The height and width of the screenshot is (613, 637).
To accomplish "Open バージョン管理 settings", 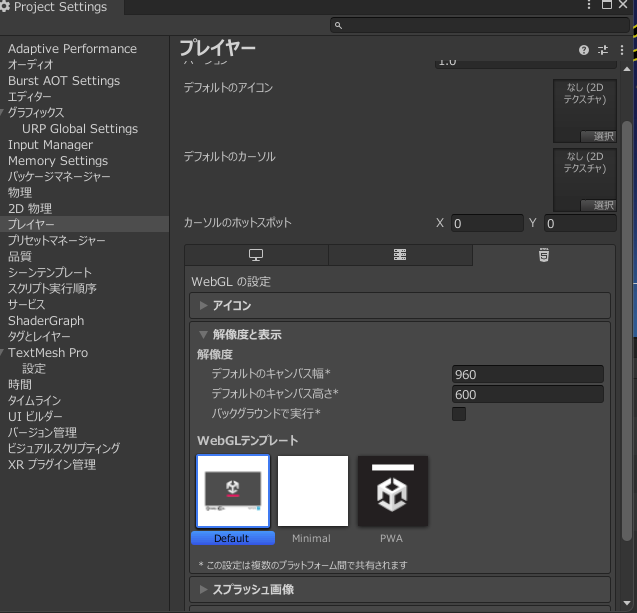I will coord(42,432).
